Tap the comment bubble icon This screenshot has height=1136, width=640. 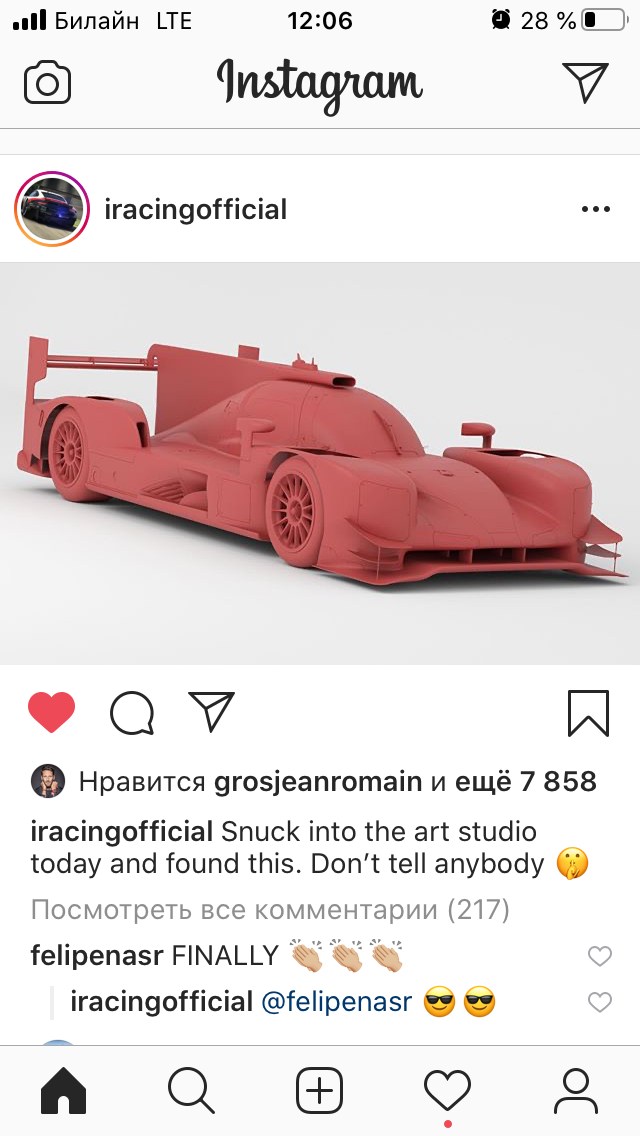tap(132, 713)
